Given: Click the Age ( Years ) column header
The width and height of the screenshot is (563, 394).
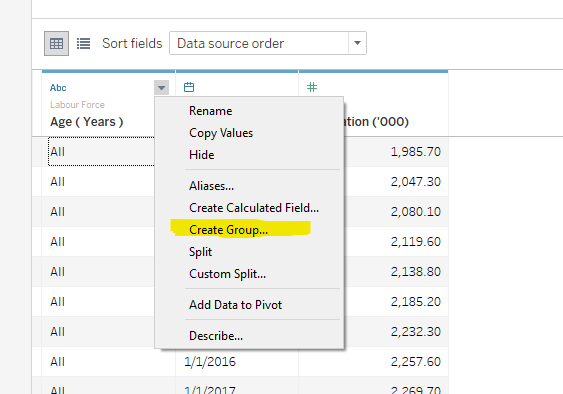Looking at the screenshot, I should click(x=87, y=122).
